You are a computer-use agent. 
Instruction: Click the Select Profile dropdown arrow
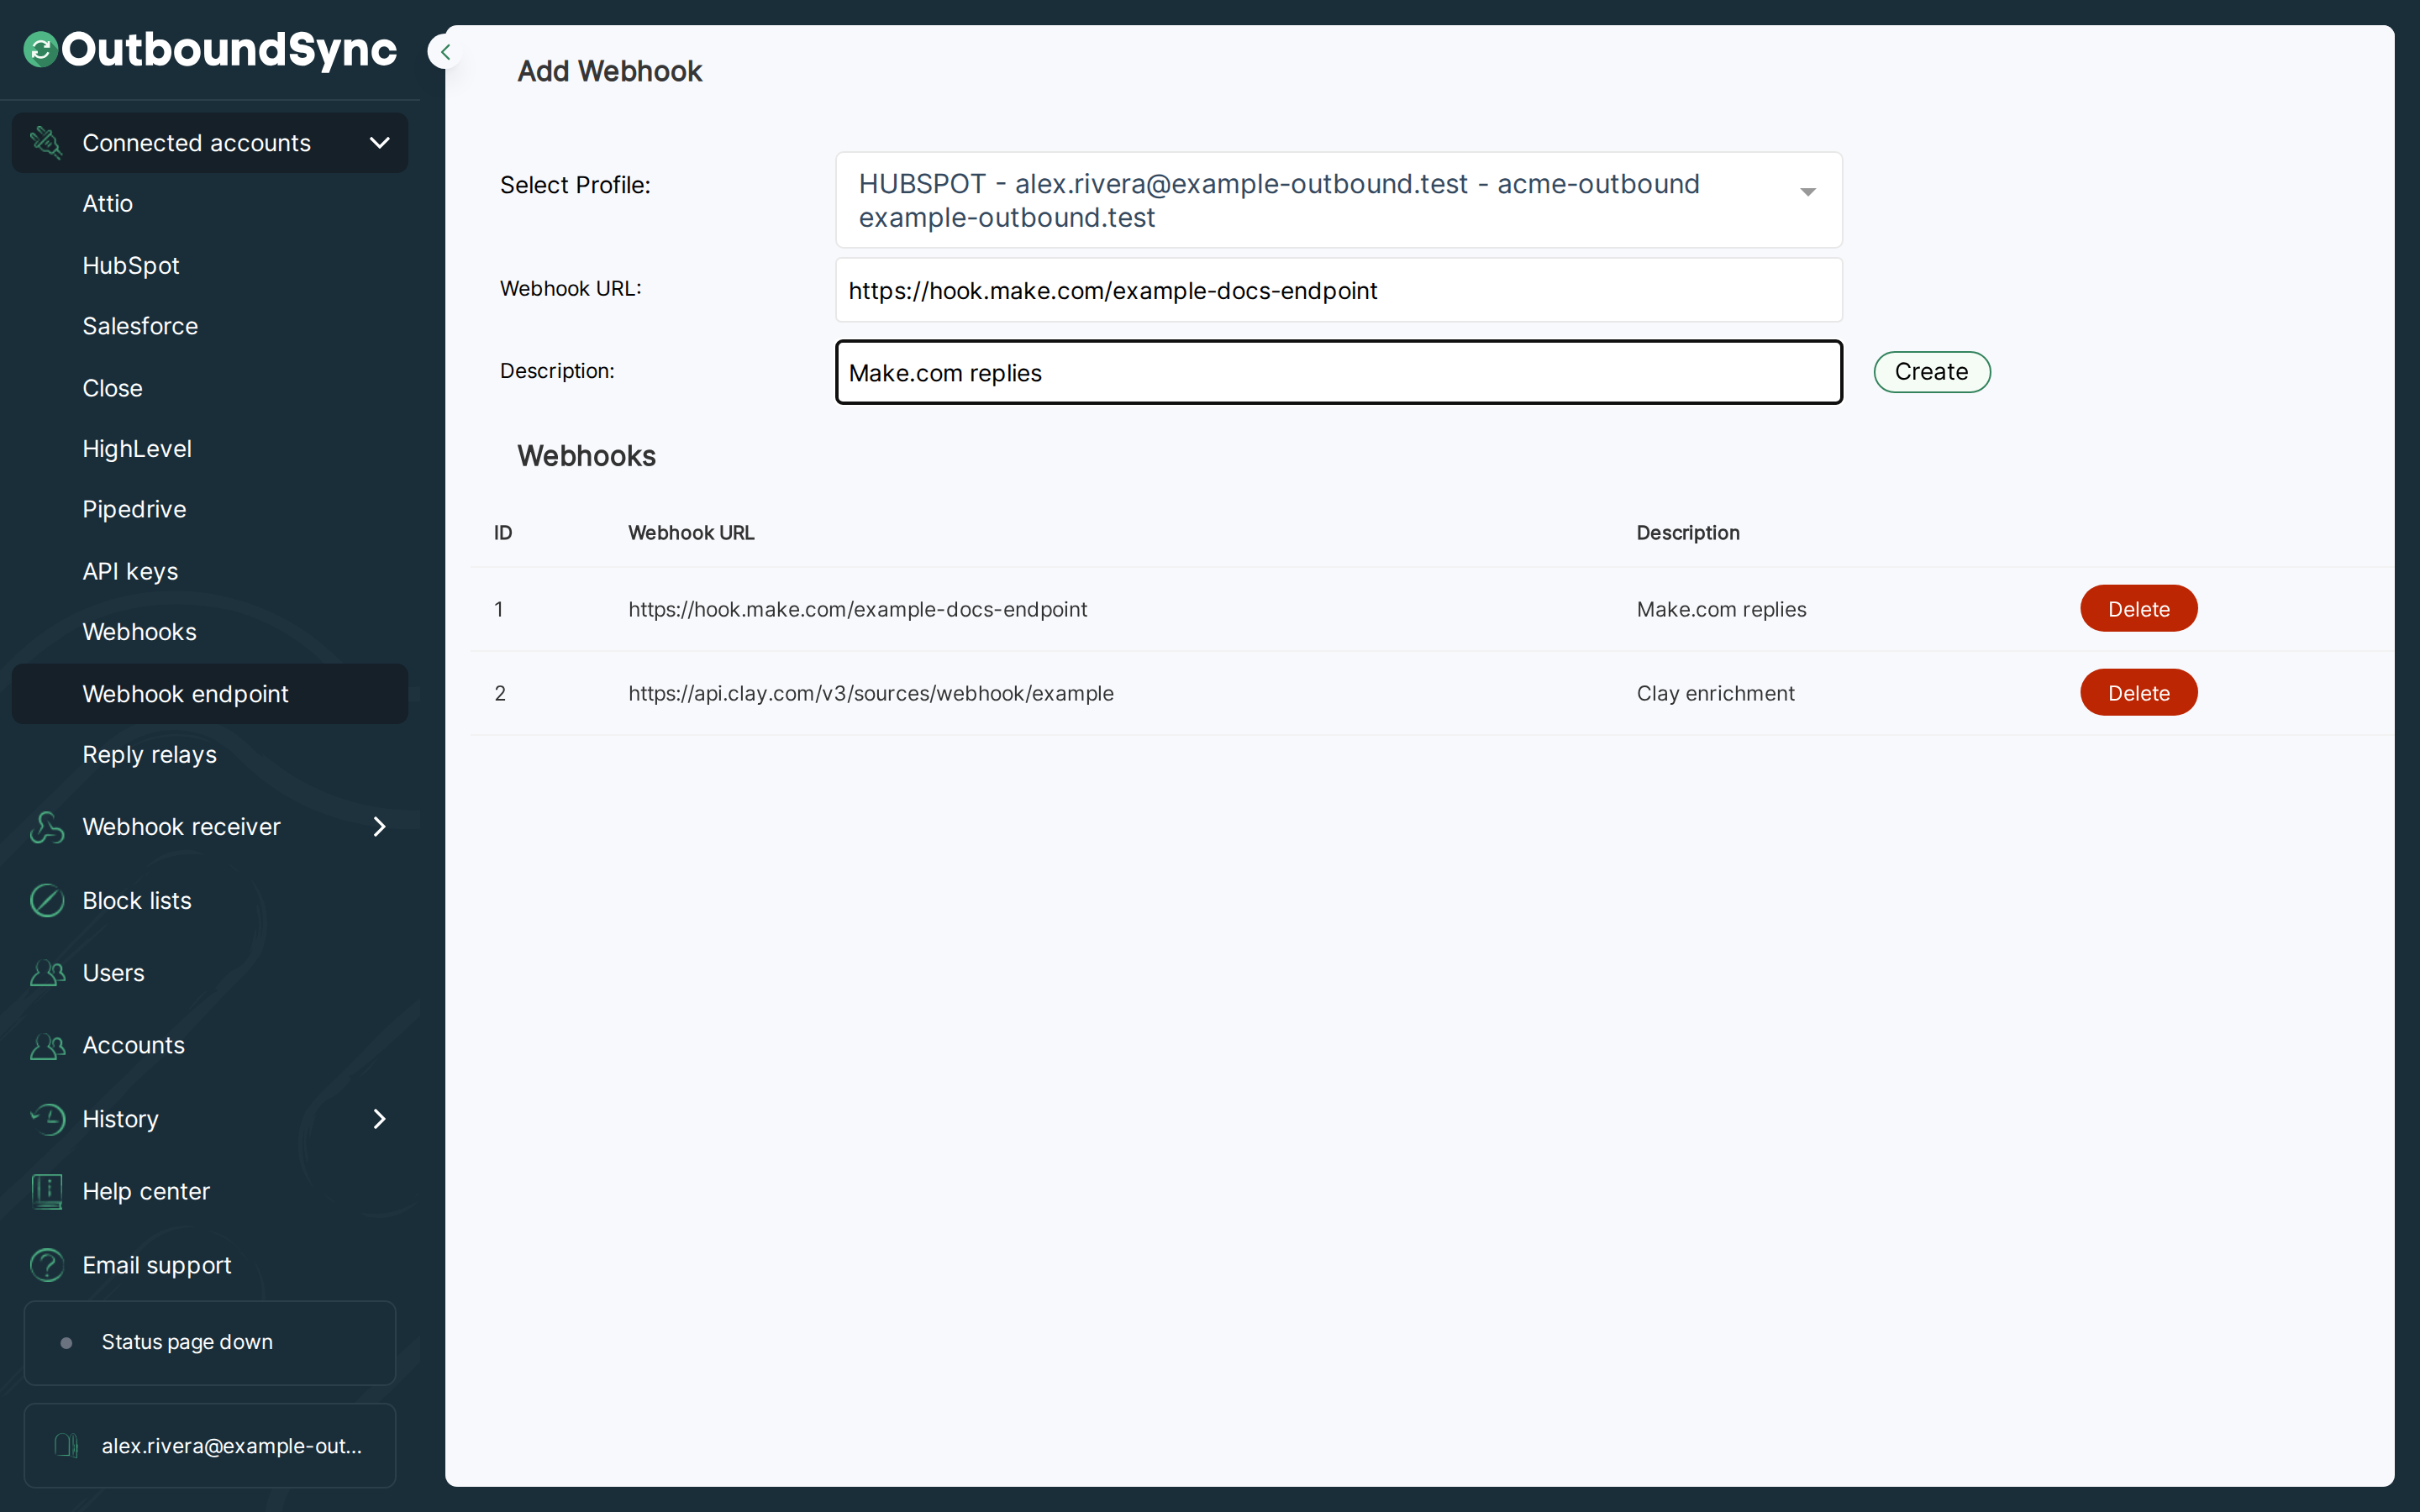point(1807,192)
